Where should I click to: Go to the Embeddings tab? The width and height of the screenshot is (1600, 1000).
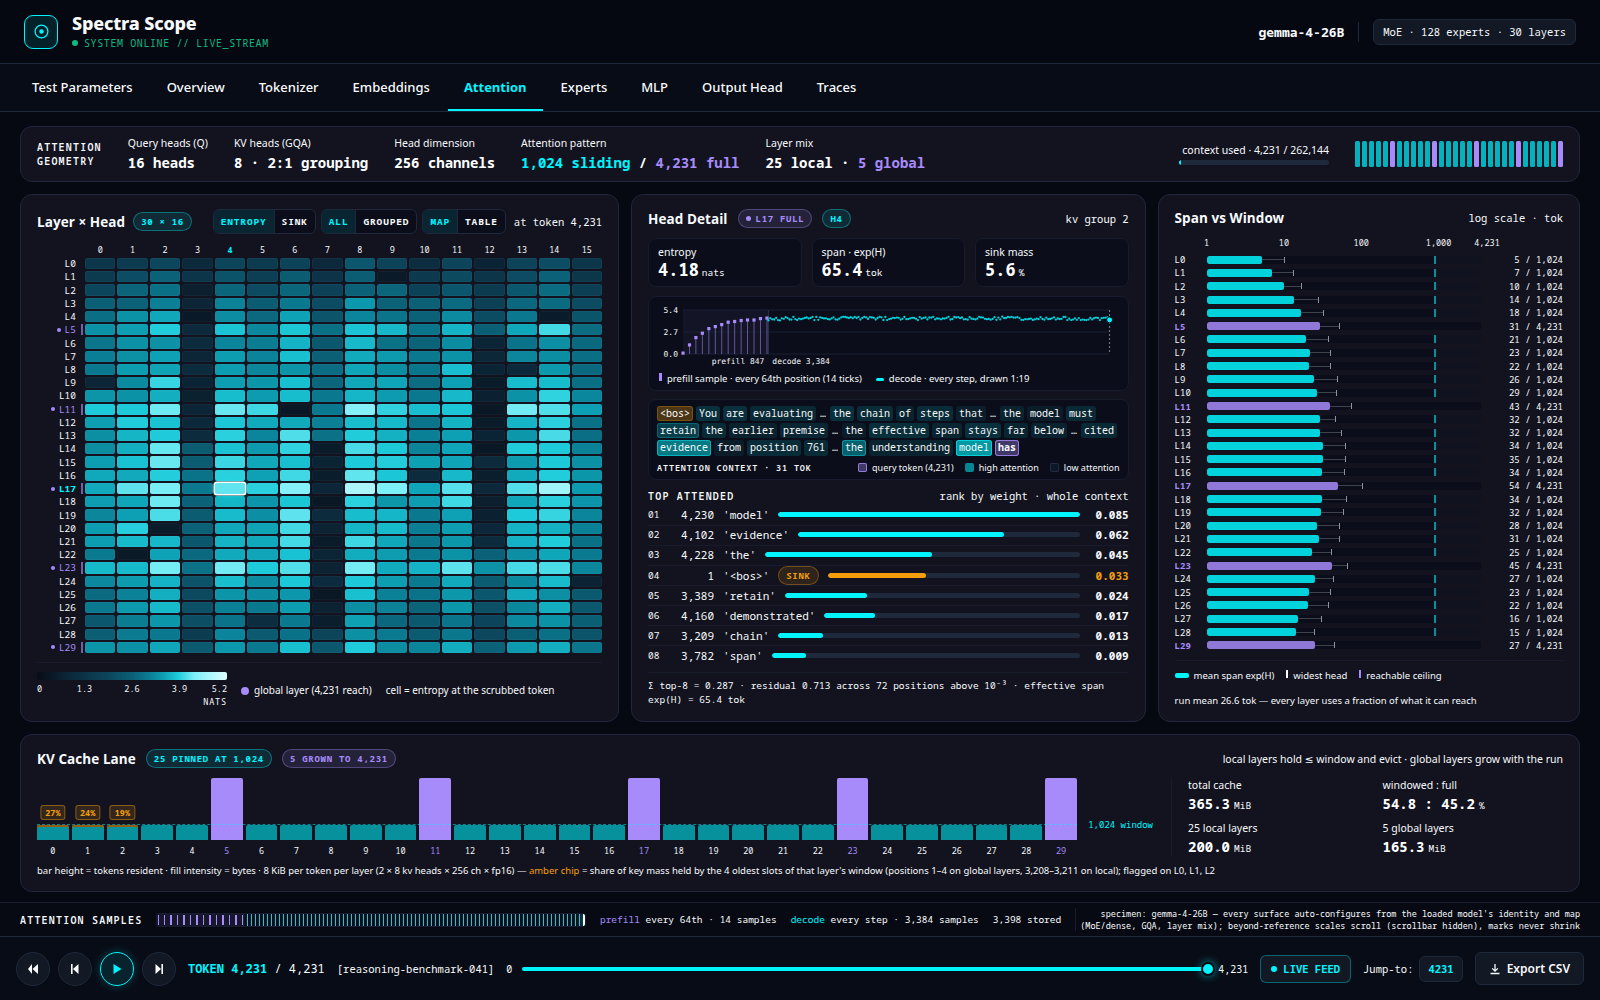pyautogui.click(x=391, y=88)
